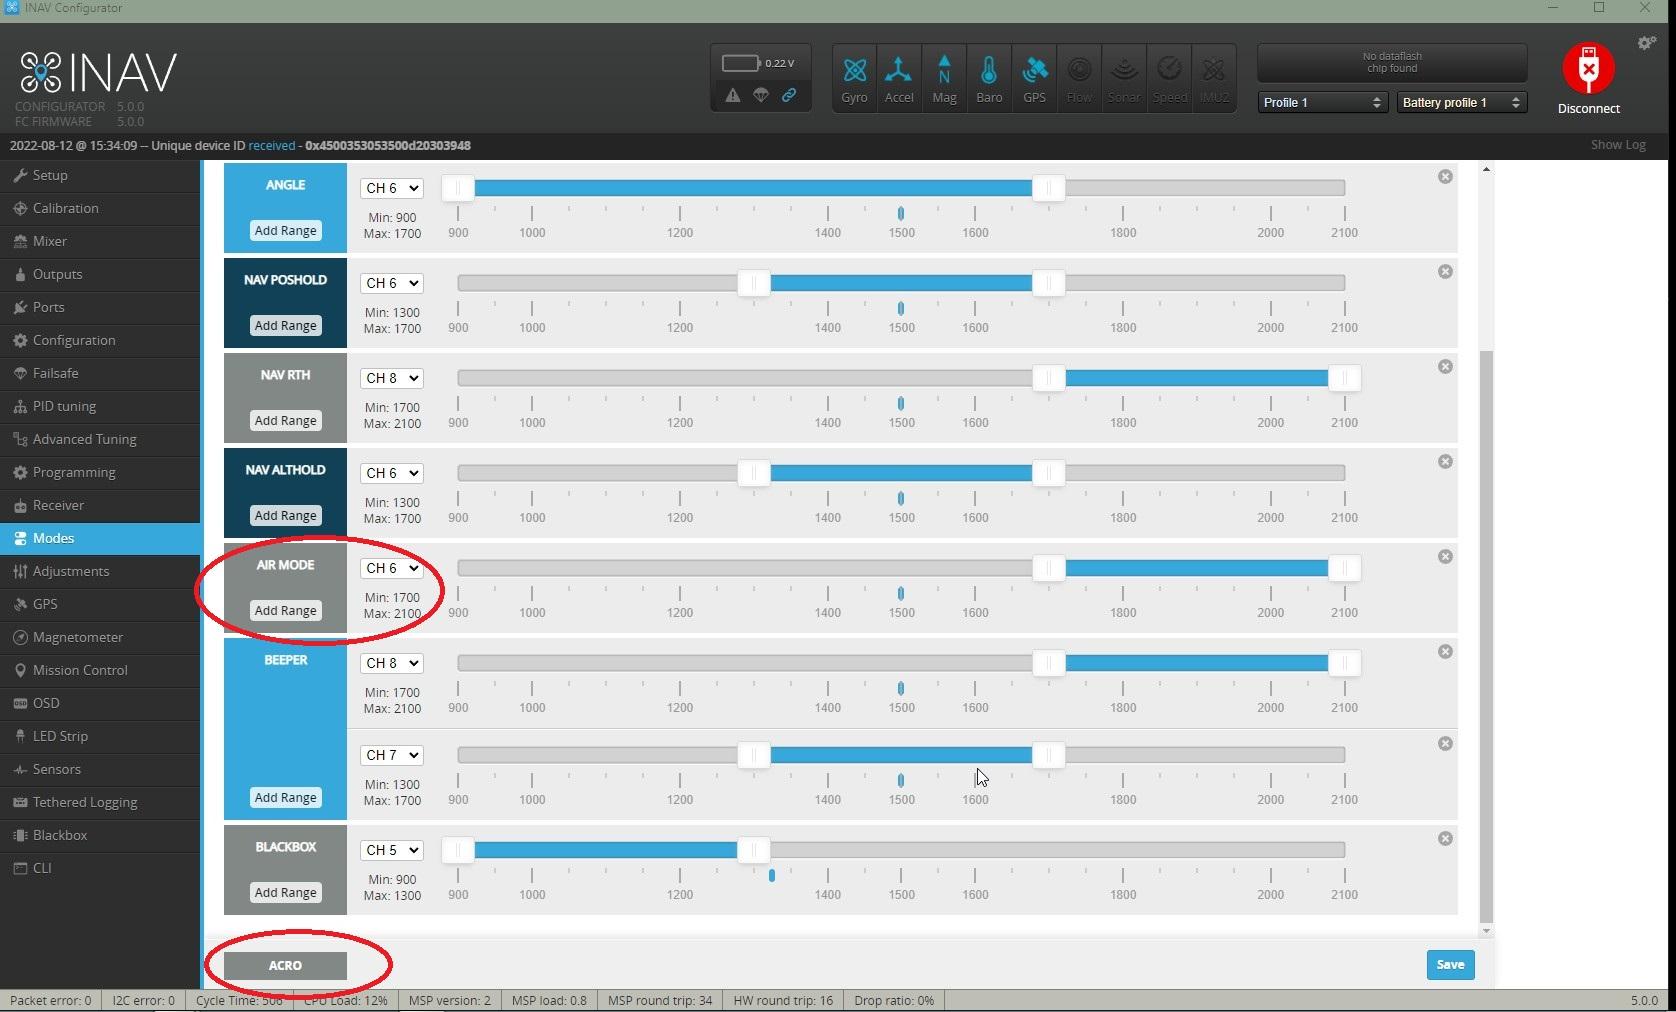The height and width of the screenshot is (1012, 1676).
Task: Delete the BLACKBOX range with X icon
Action: (1445, 839)
